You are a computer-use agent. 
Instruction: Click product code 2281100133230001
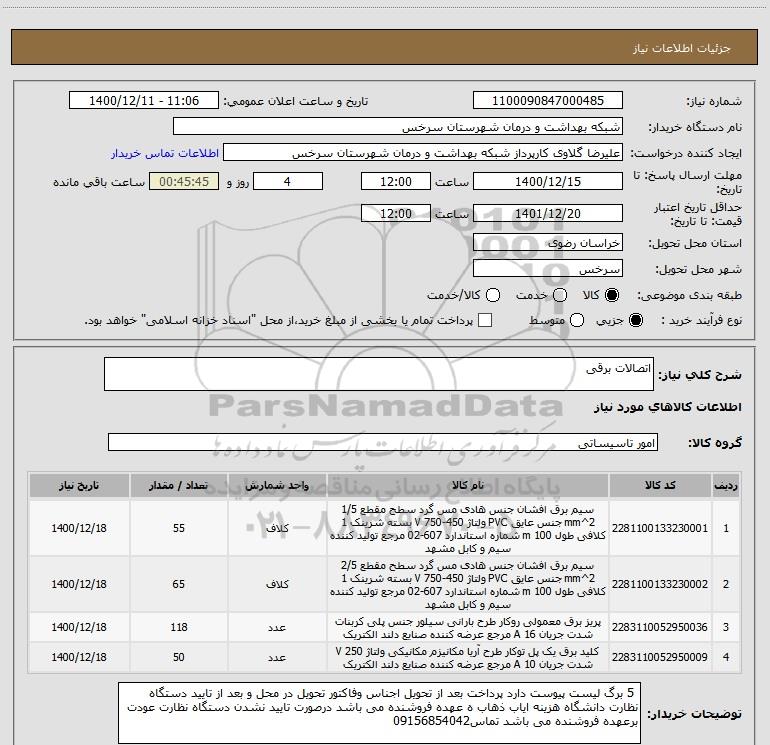660,528
